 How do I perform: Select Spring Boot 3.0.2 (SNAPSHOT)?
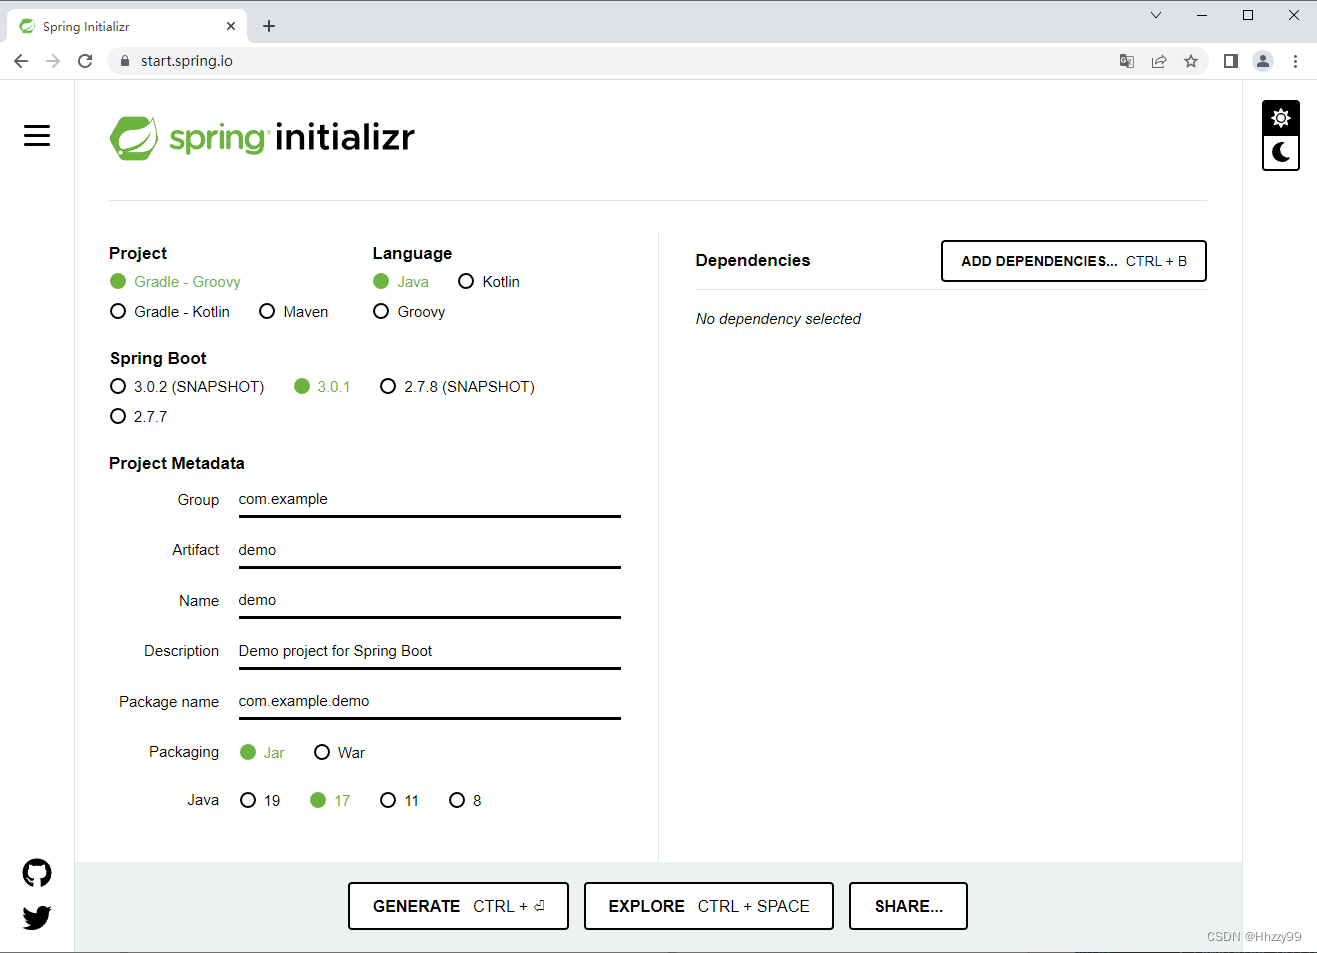[187, 387]
